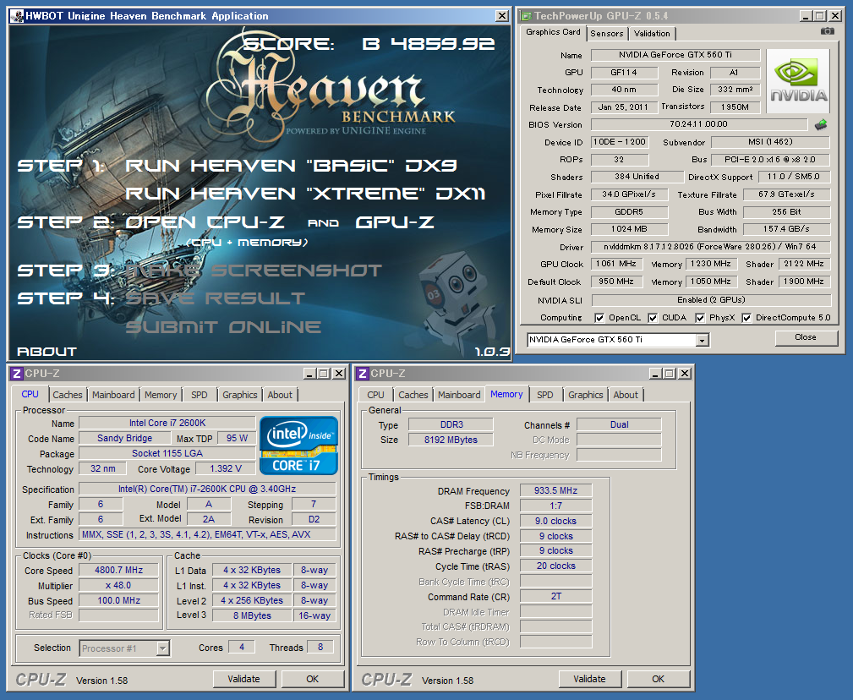Open SPD tab in right CPU-Z window

point(545,395)
